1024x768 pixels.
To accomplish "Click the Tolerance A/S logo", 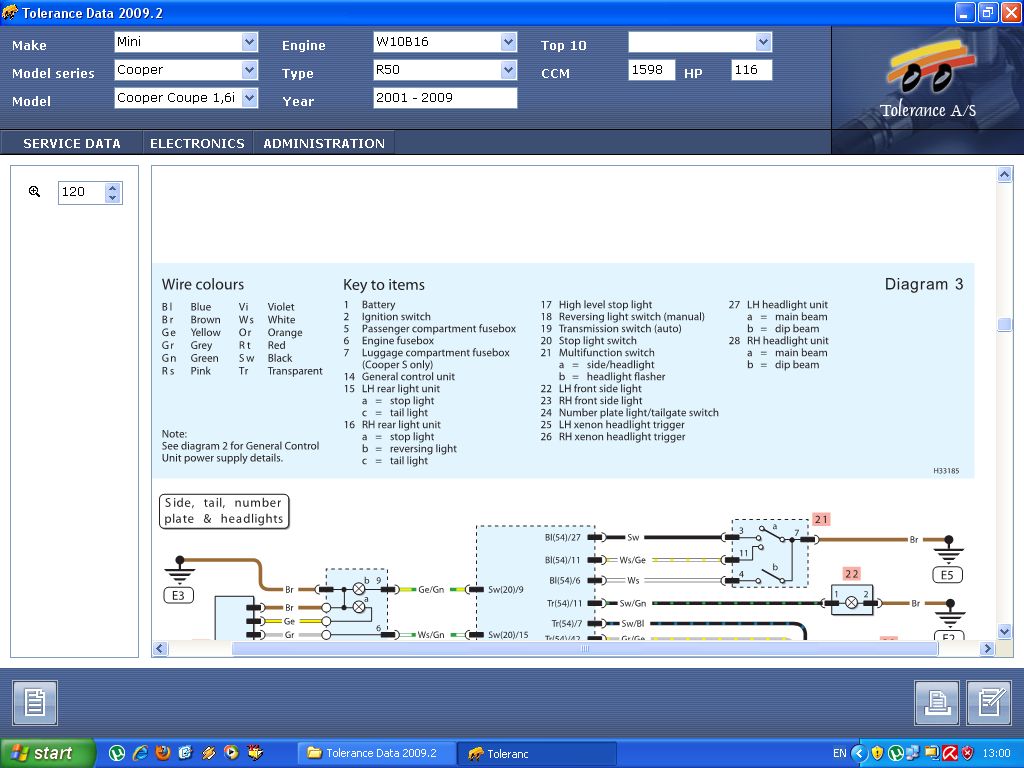I will pyautogui.click(x=927, y=79).
